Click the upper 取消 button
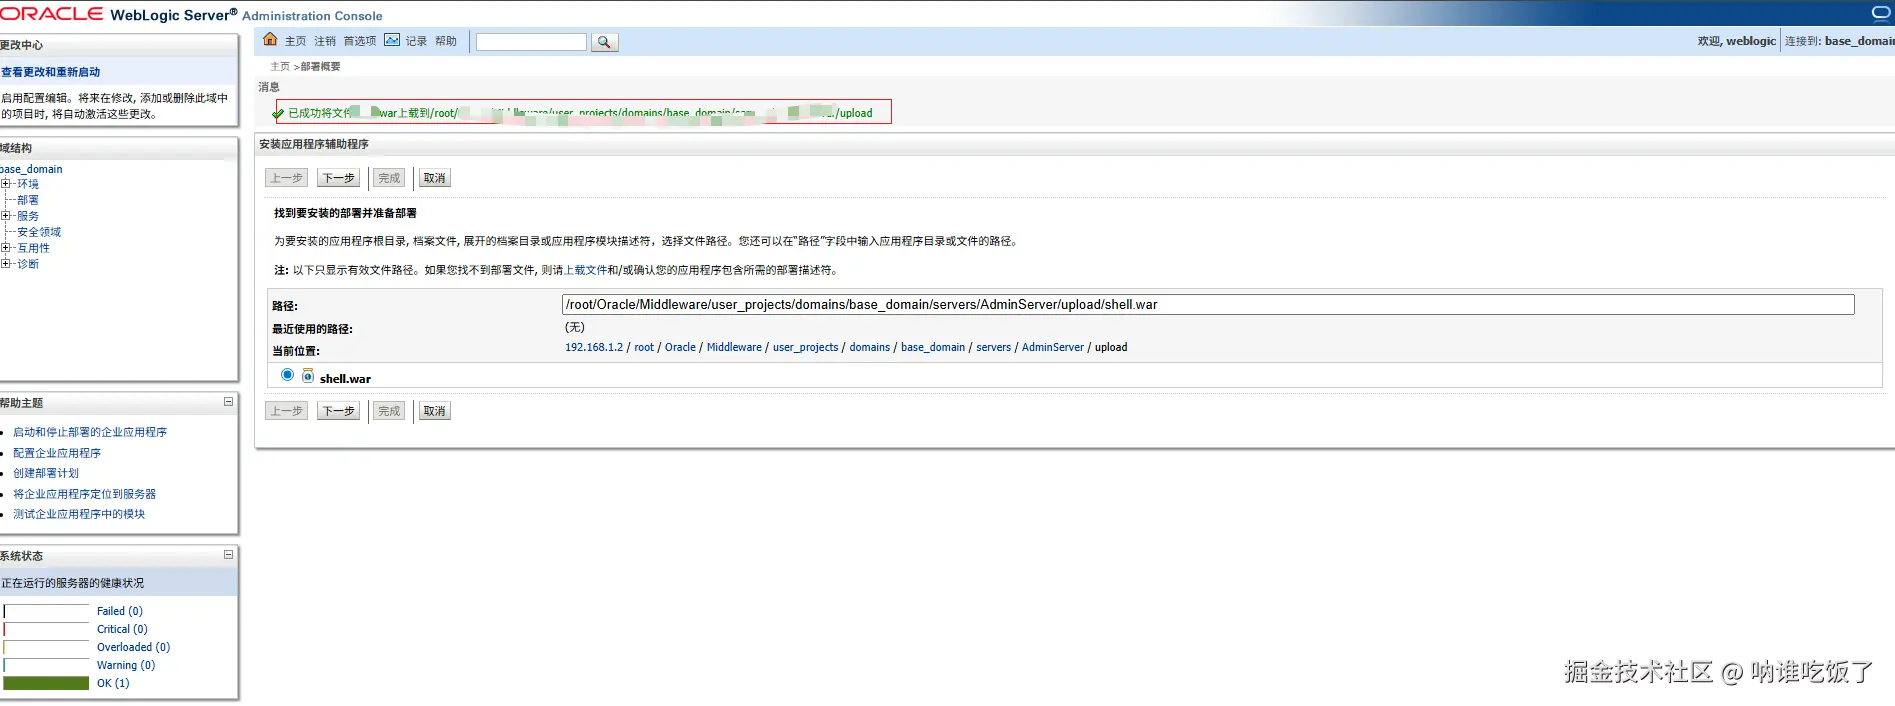The height and width of the screenshot is (706, 1895). (434, 178)
